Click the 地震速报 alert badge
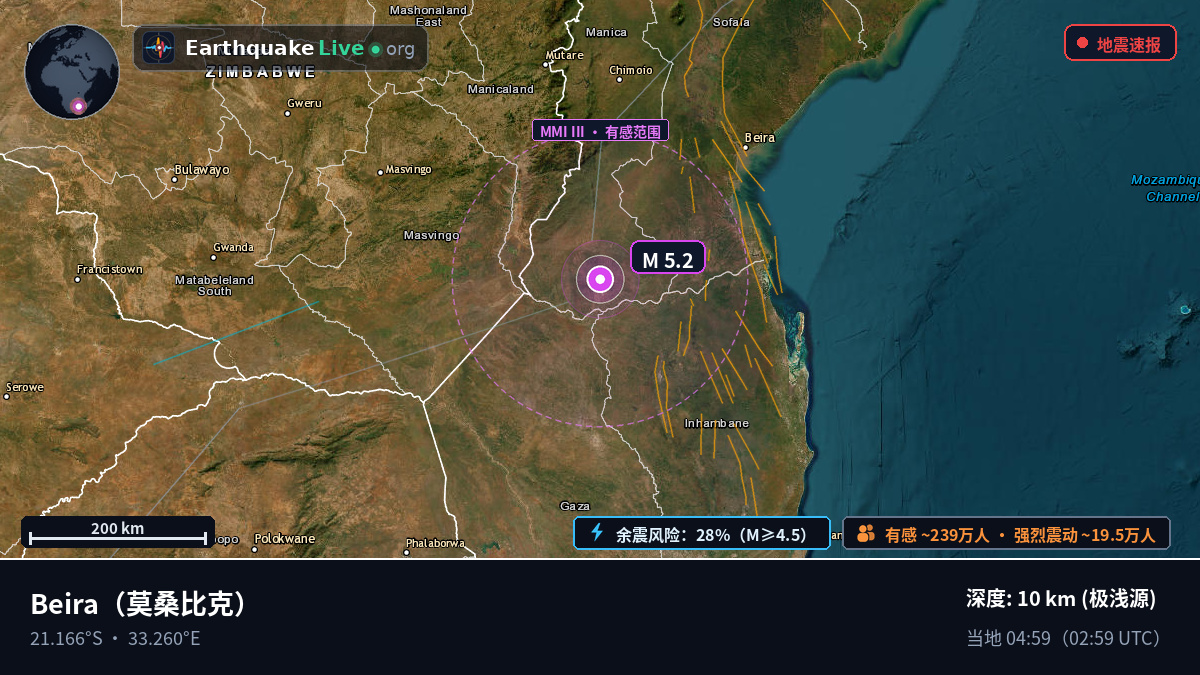Viewport: 1200px width, 675px height. tap(1120, 44)
